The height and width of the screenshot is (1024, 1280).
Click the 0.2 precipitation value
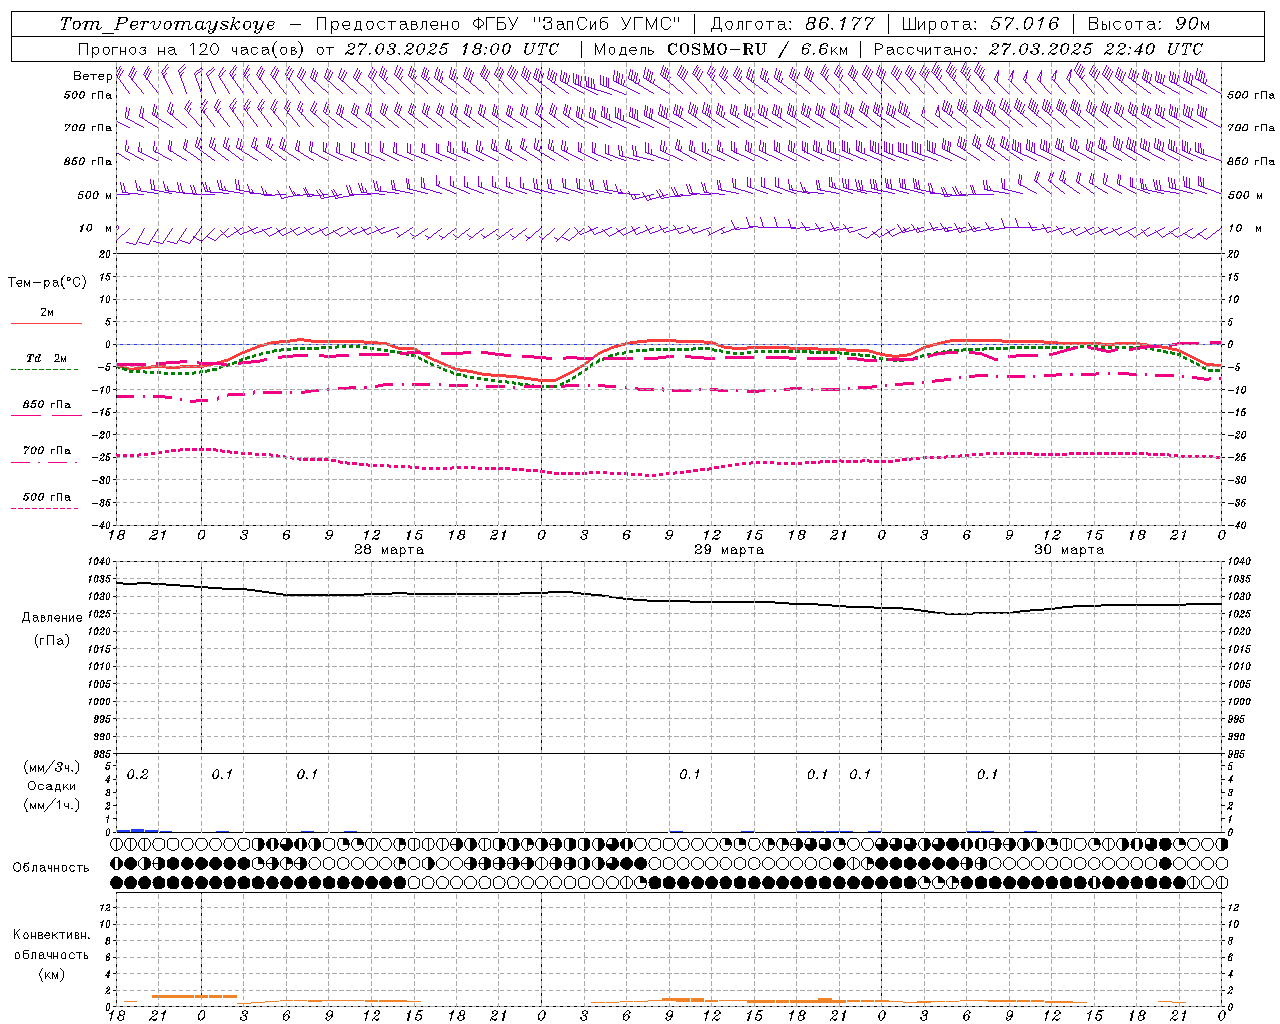[x=138, y=775]
